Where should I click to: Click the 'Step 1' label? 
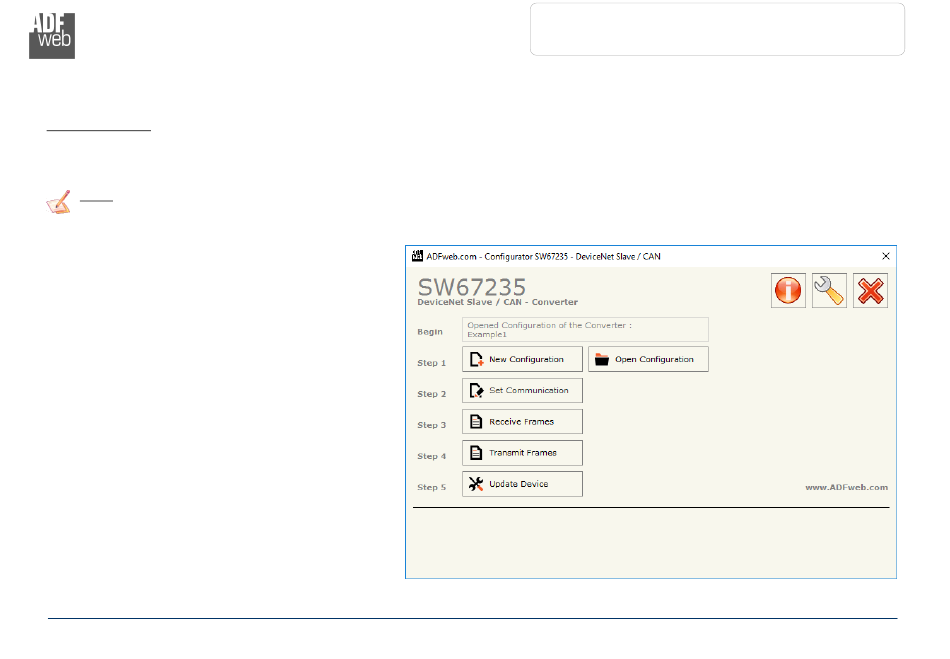(431, 363)
